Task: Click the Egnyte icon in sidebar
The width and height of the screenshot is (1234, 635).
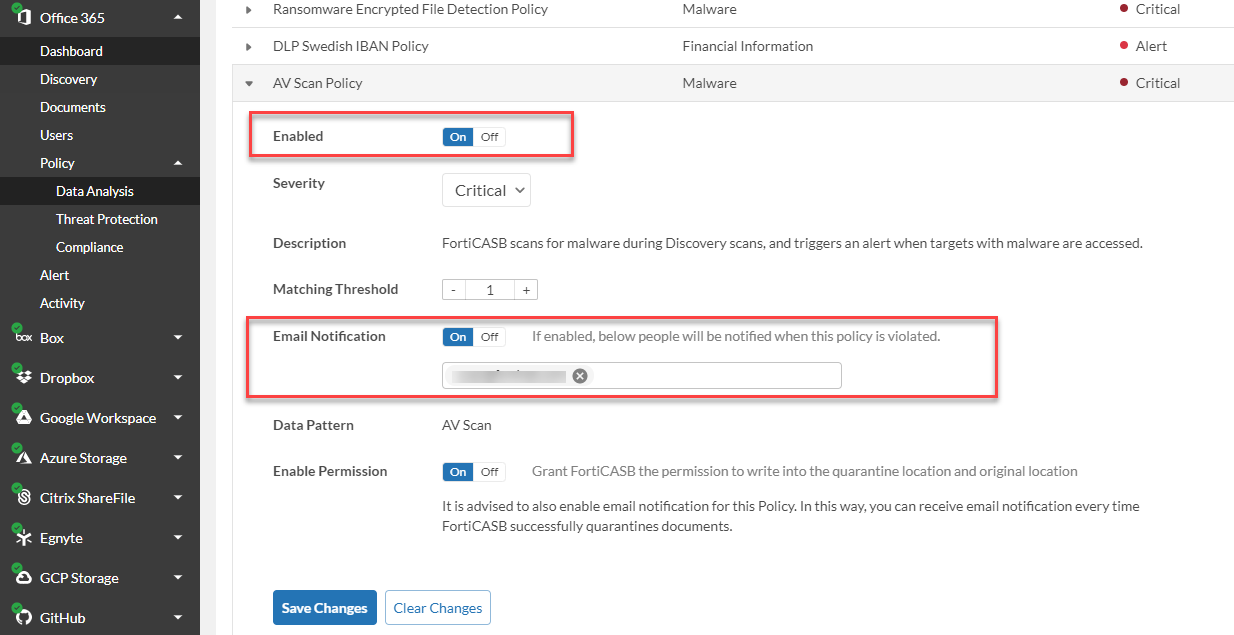Action: coord(24,537)
